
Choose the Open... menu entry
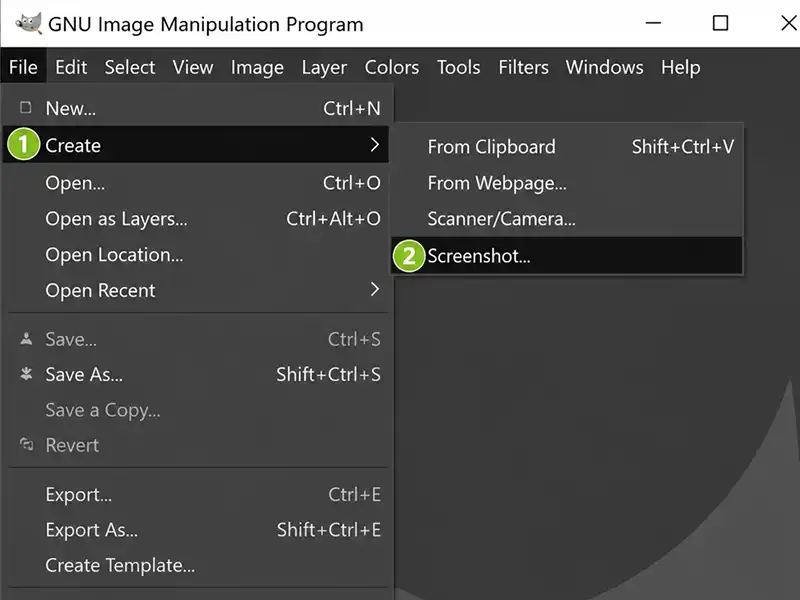tap(196, 183)
